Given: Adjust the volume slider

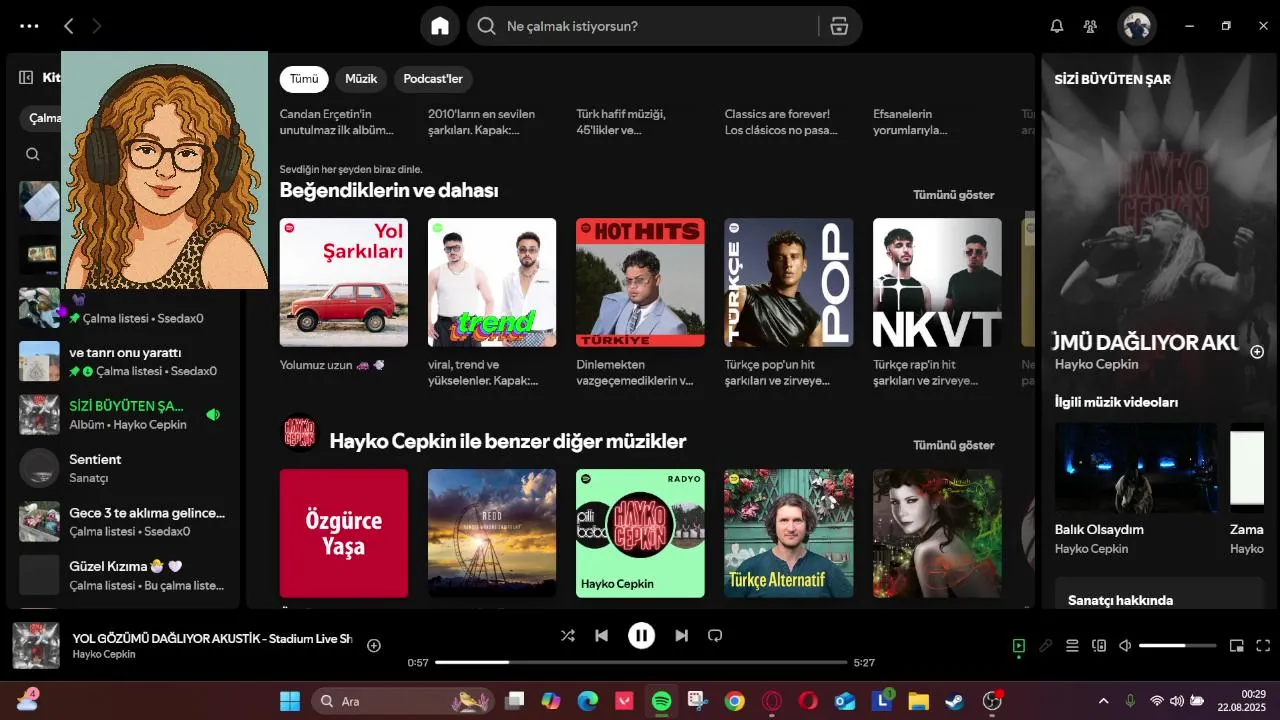Looking at the screenshot, I should click(1177, 646).
